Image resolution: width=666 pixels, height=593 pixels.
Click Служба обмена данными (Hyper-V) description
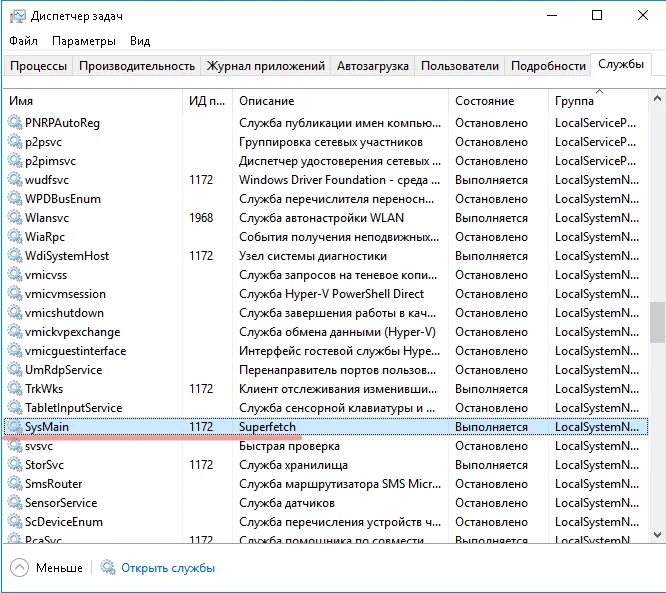pyautogui.click(x=337, y=332)
